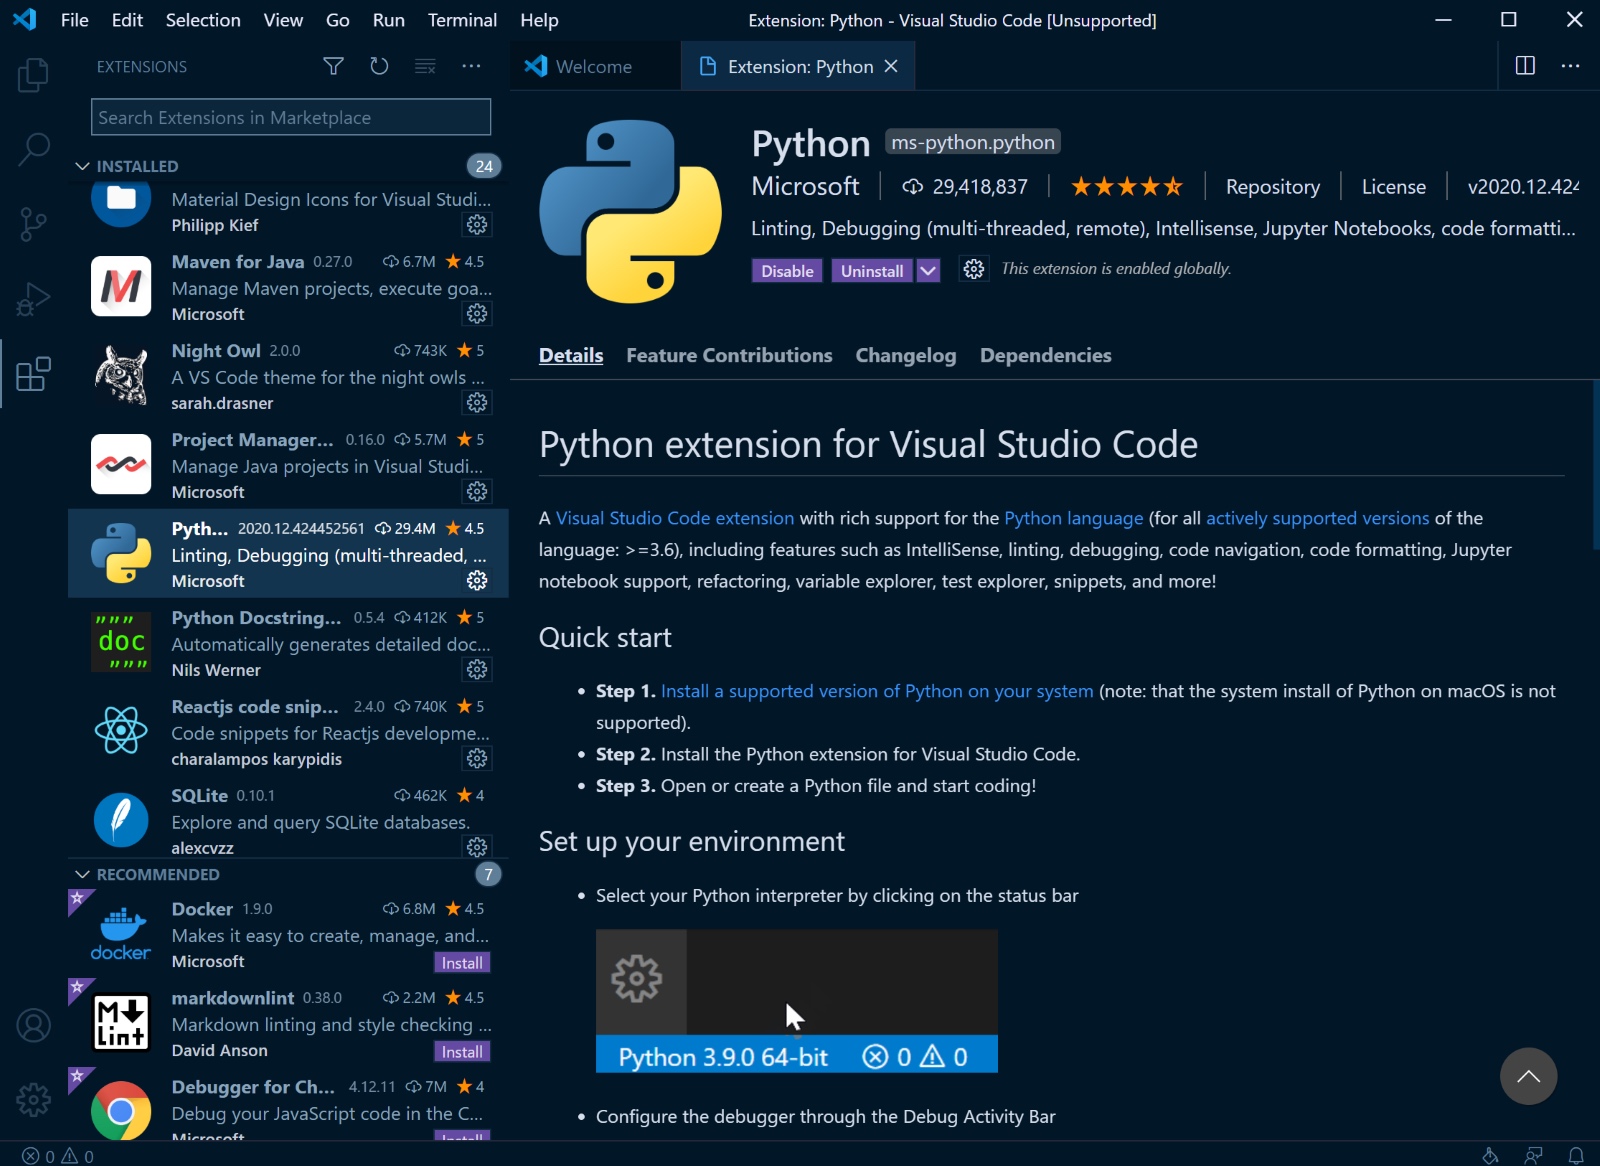Open editor more actions ellipsis

point(1570,66)
